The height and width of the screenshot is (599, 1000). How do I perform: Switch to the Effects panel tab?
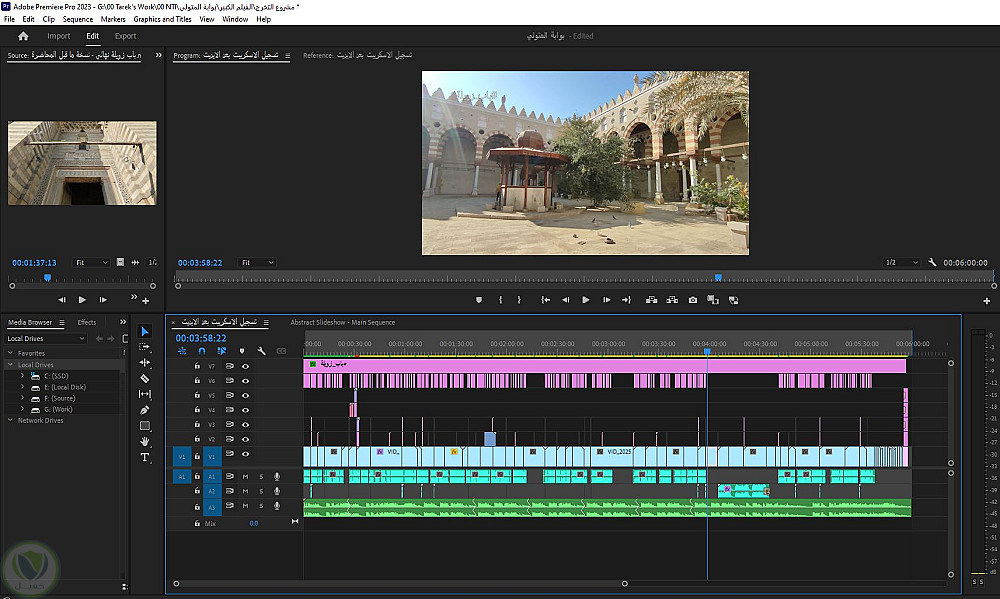pyautogui.click(x=87, y=322)
